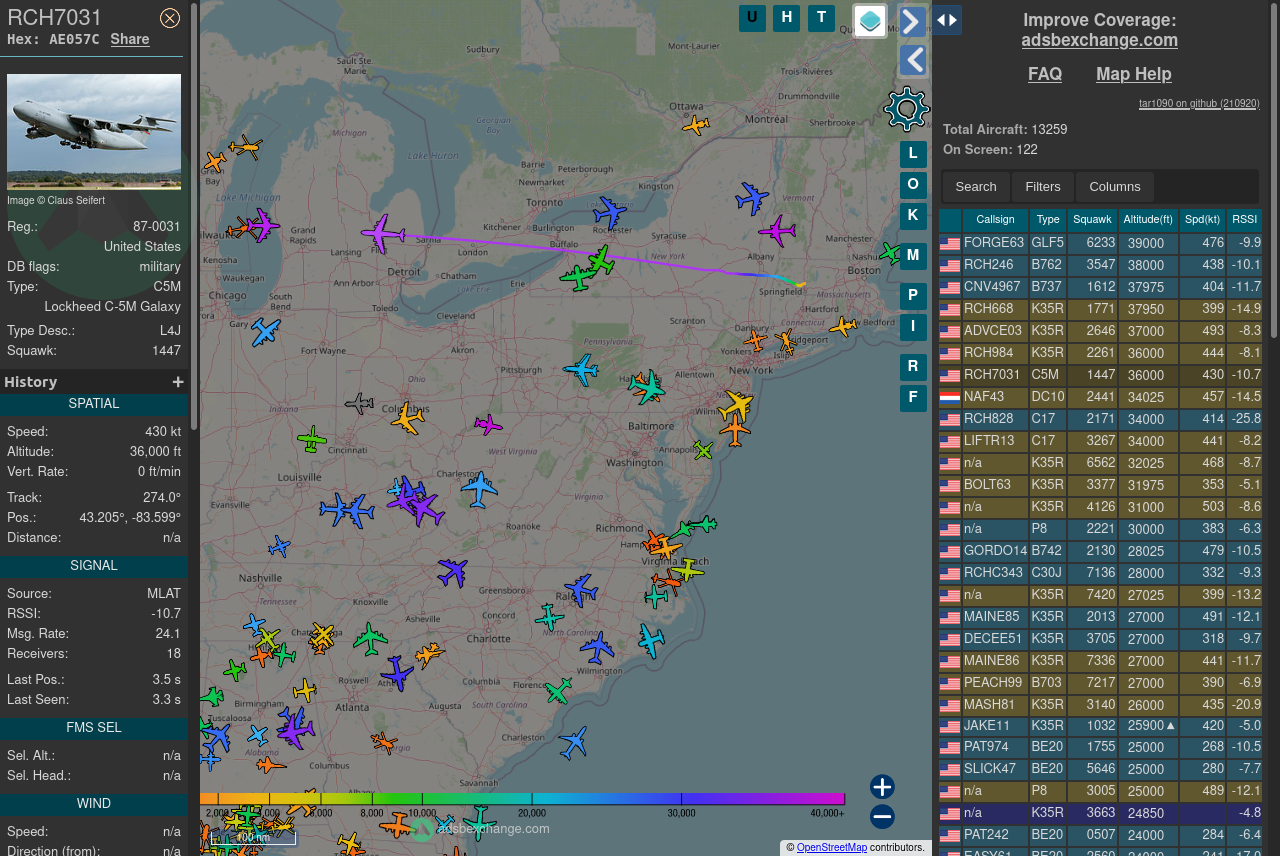Select the RCH246 aircraft row

1100,265
